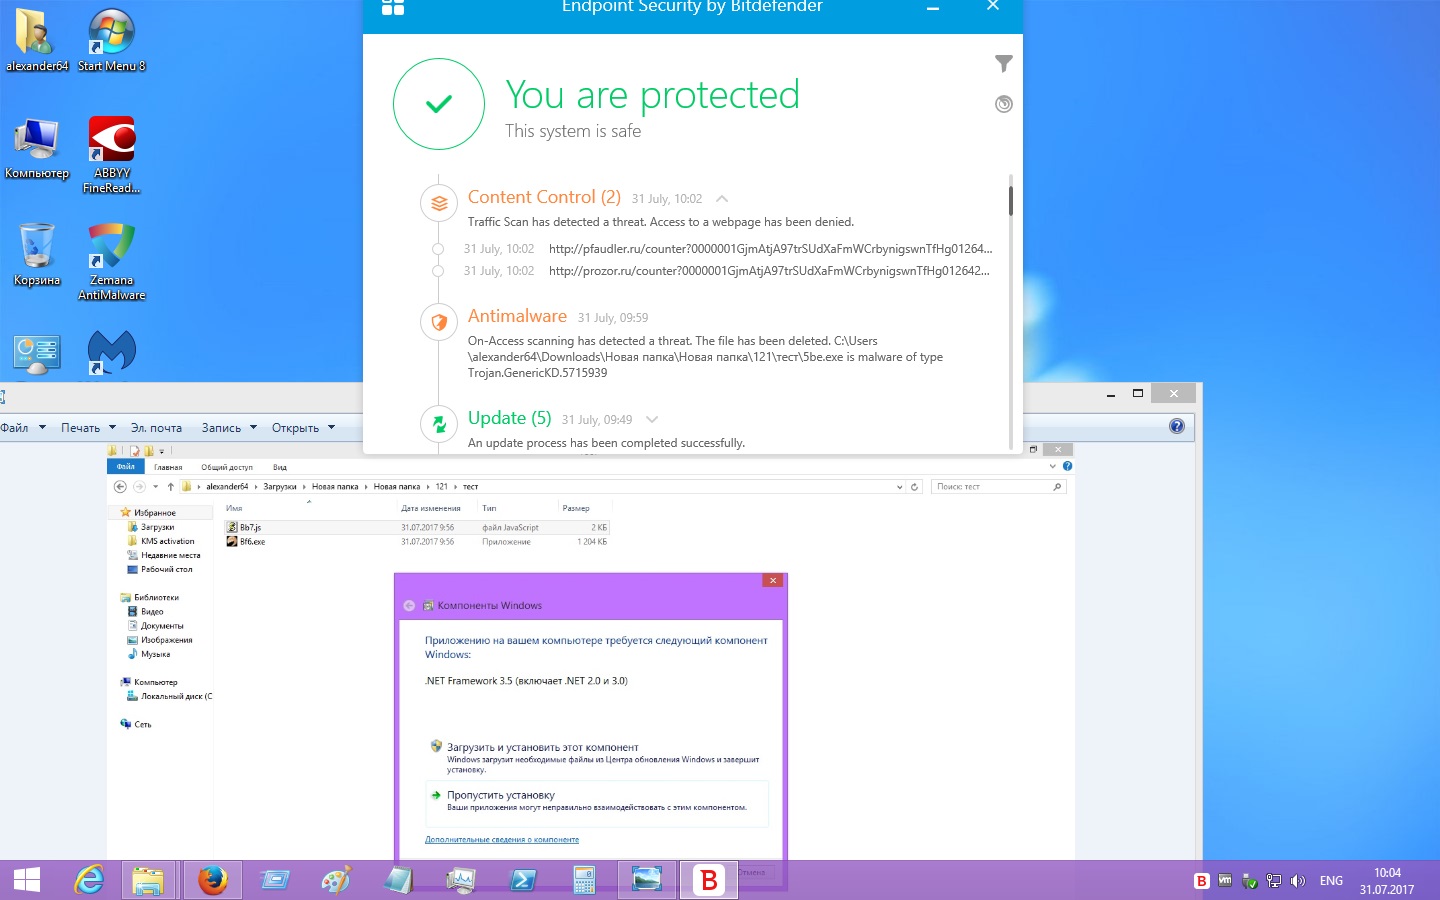Open the Документы library

(162, 626)
